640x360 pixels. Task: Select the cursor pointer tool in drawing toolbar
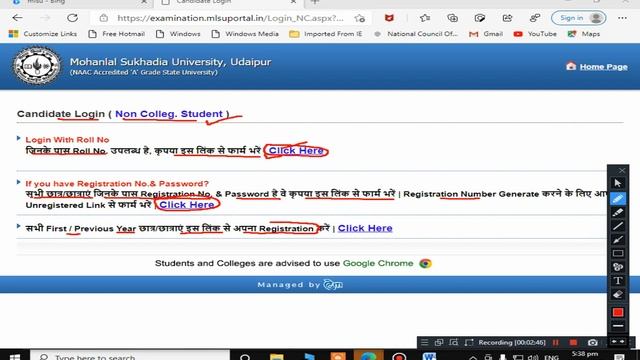pos(618,183)
